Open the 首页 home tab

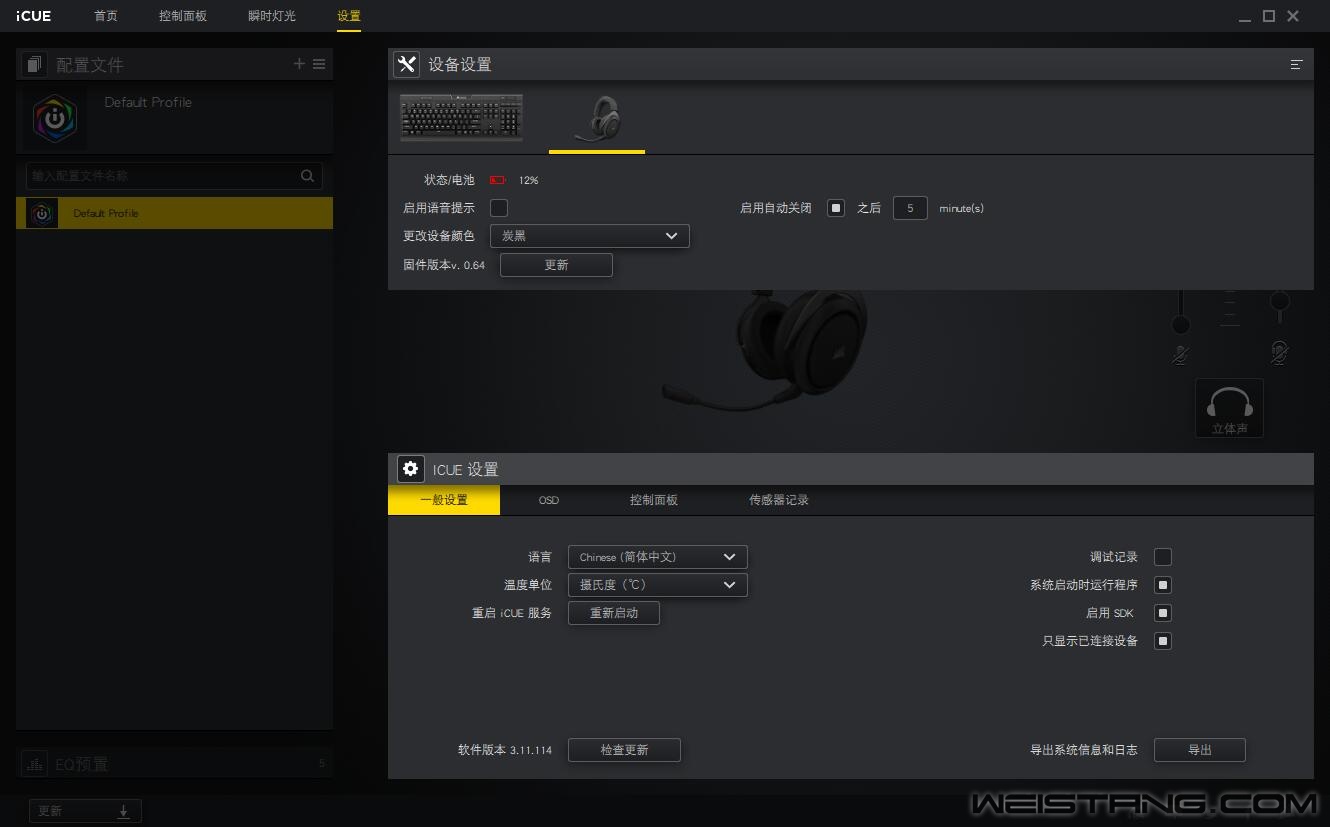106,16
